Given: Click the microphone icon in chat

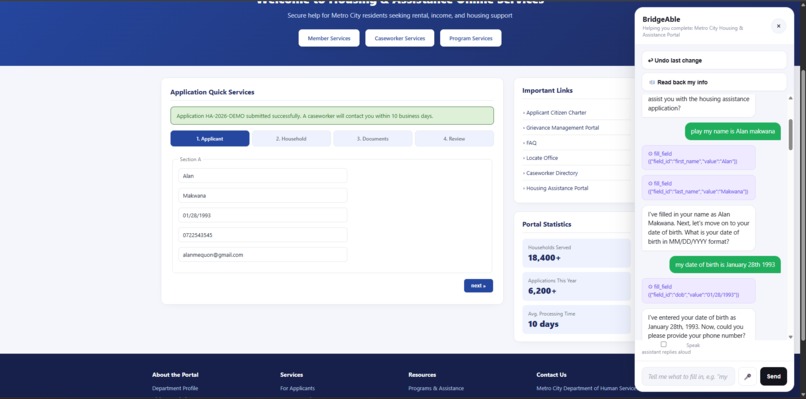Looking at the screenshot, I should point(747,376).
